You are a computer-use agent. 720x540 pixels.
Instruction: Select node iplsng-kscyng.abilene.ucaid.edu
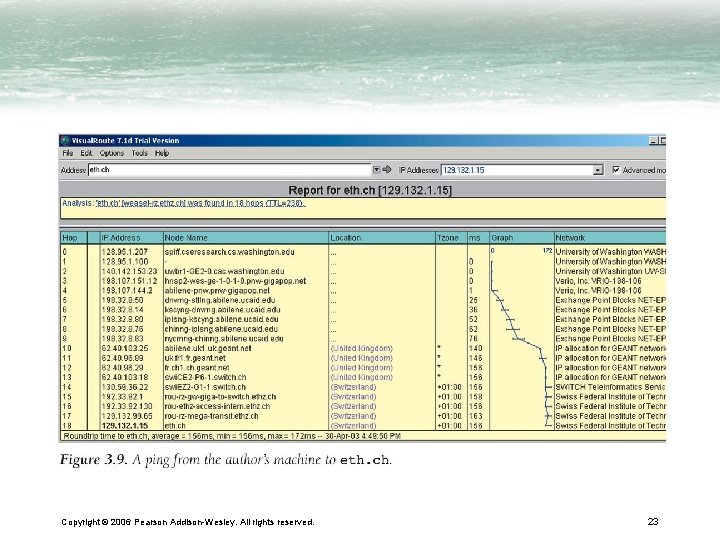(x=221, y=320)
